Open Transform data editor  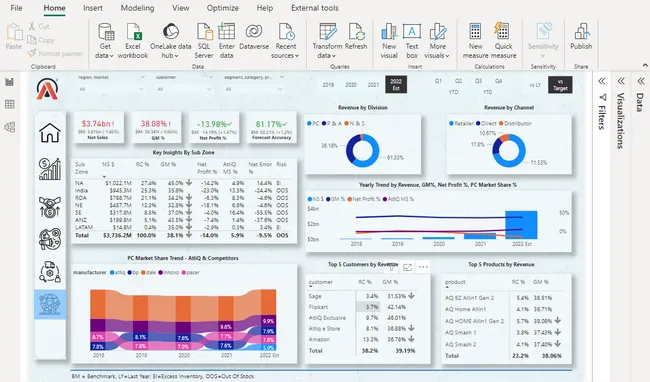click(327, 41)
